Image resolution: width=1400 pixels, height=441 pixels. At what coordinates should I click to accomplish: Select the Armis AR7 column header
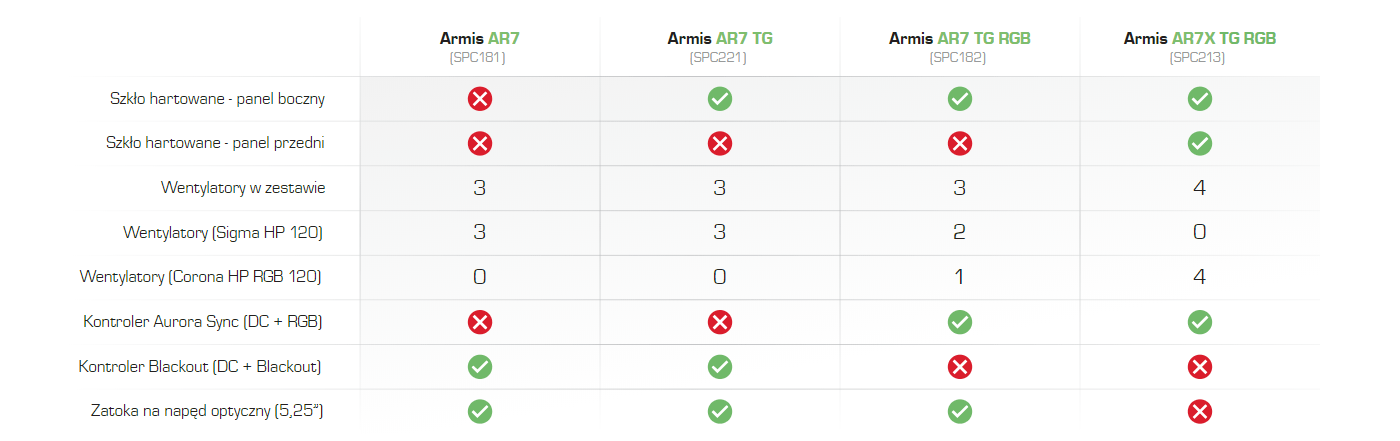tap(480, 39)
